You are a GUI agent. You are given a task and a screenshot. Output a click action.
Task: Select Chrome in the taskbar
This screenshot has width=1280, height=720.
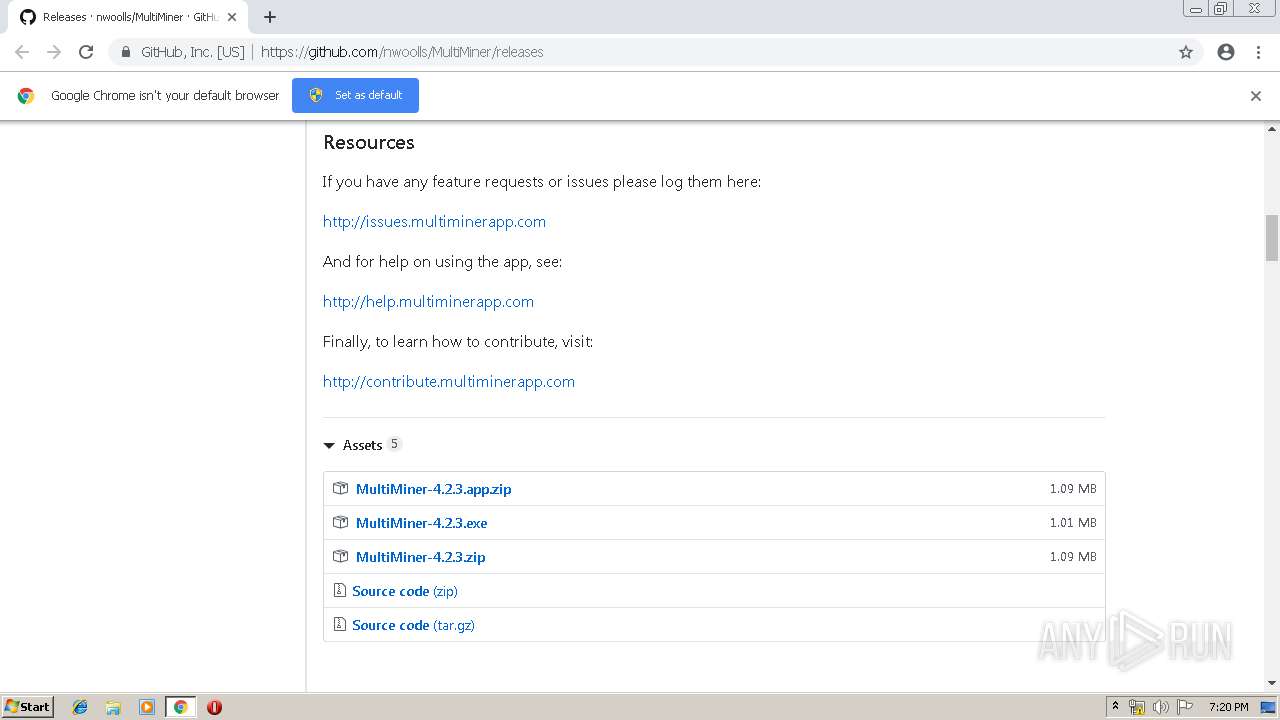[x=181, y=707]
